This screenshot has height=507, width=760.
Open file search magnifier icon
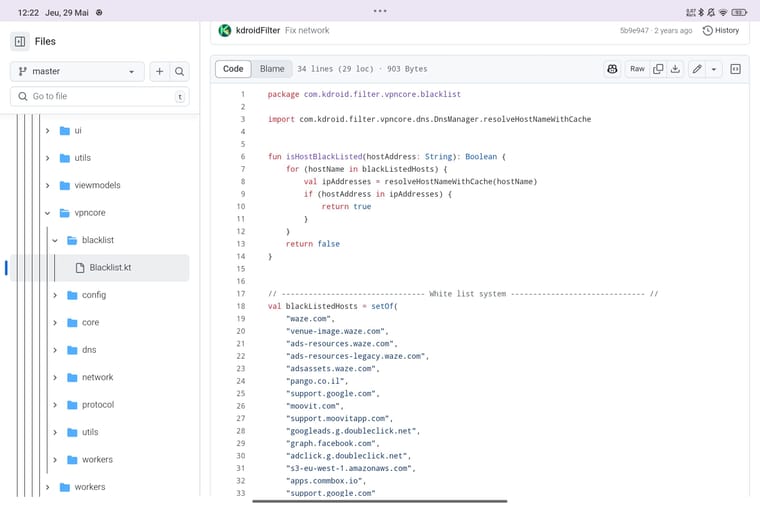[x=179, y=71]
